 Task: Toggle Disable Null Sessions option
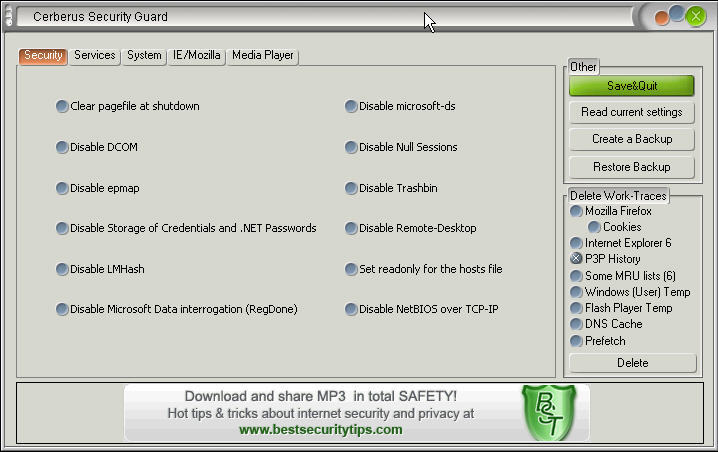351,147
